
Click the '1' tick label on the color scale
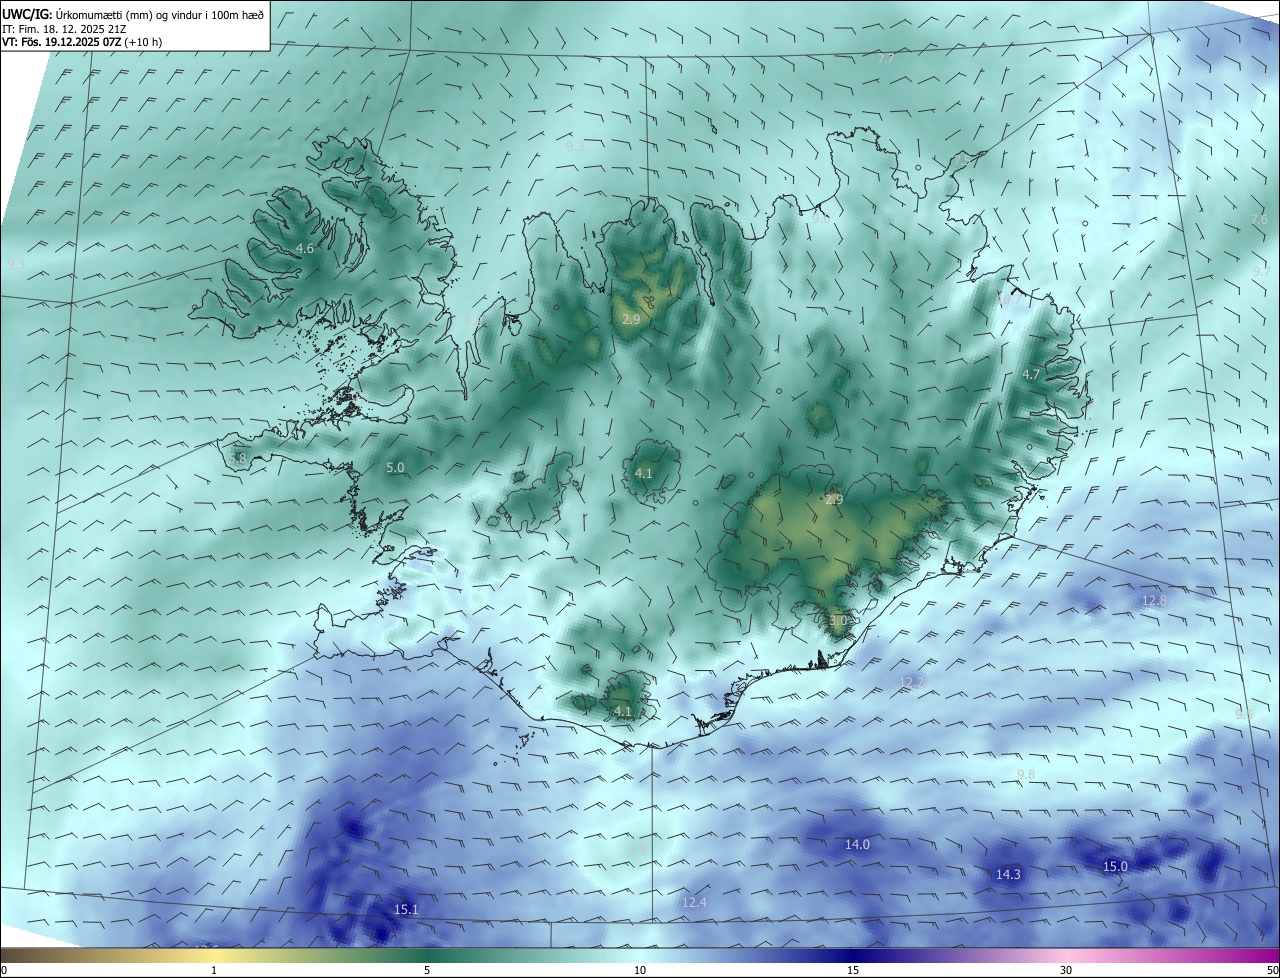214,970
